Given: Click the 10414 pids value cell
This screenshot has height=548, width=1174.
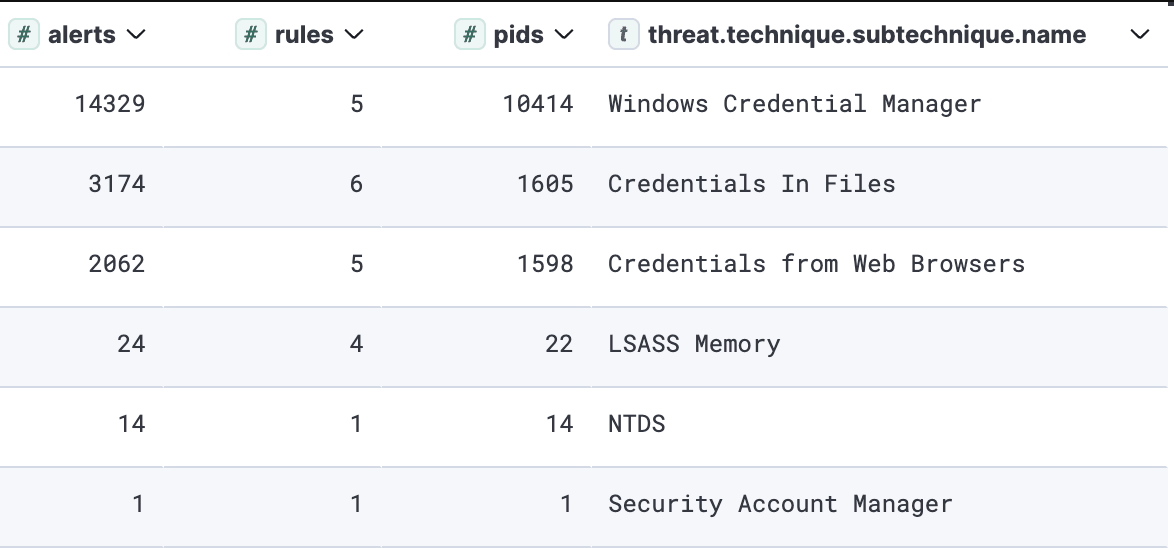Looking at the screenshot, I should click(x=538, y=104).
